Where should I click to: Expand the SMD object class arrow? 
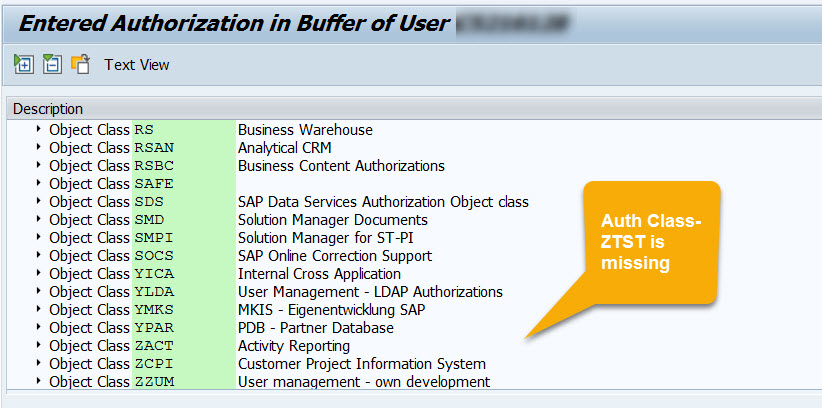click(x=39, y=220)
